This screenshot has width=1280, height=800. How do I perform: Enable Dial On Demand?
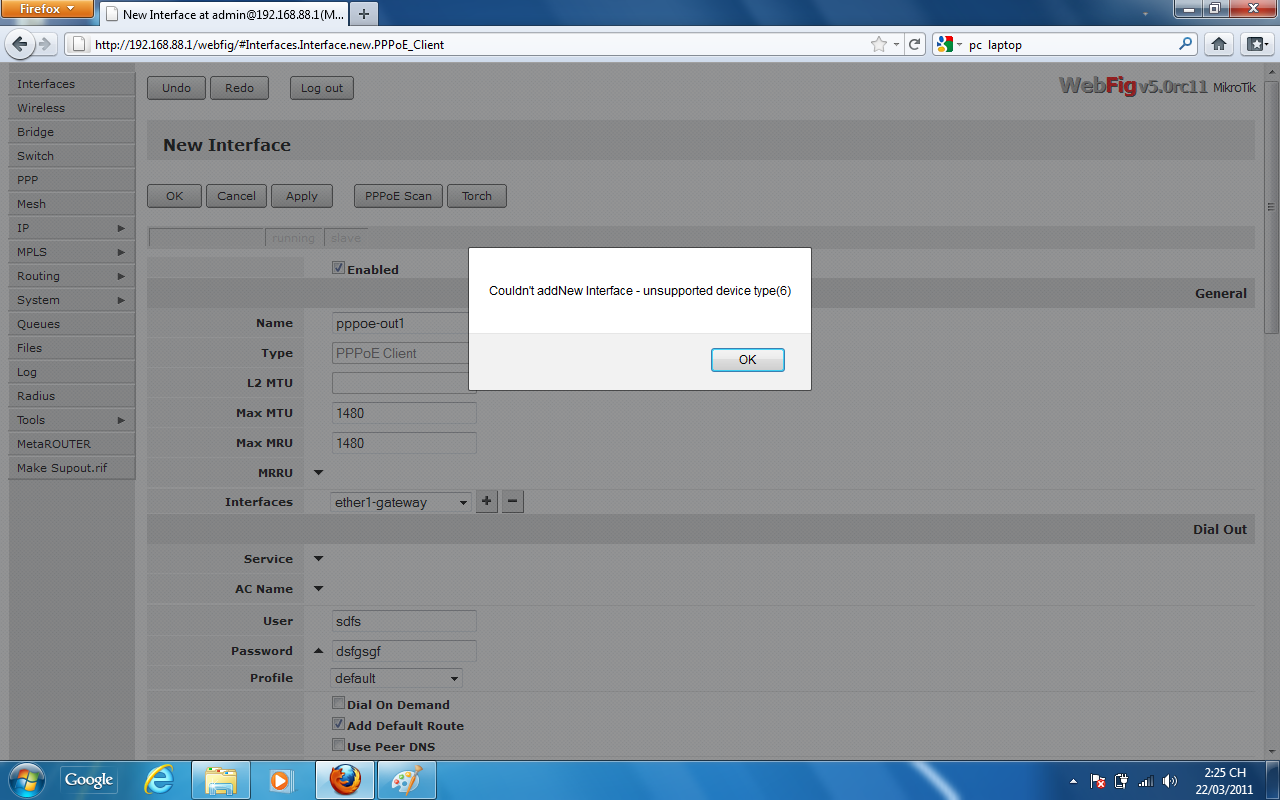point(338,702)
